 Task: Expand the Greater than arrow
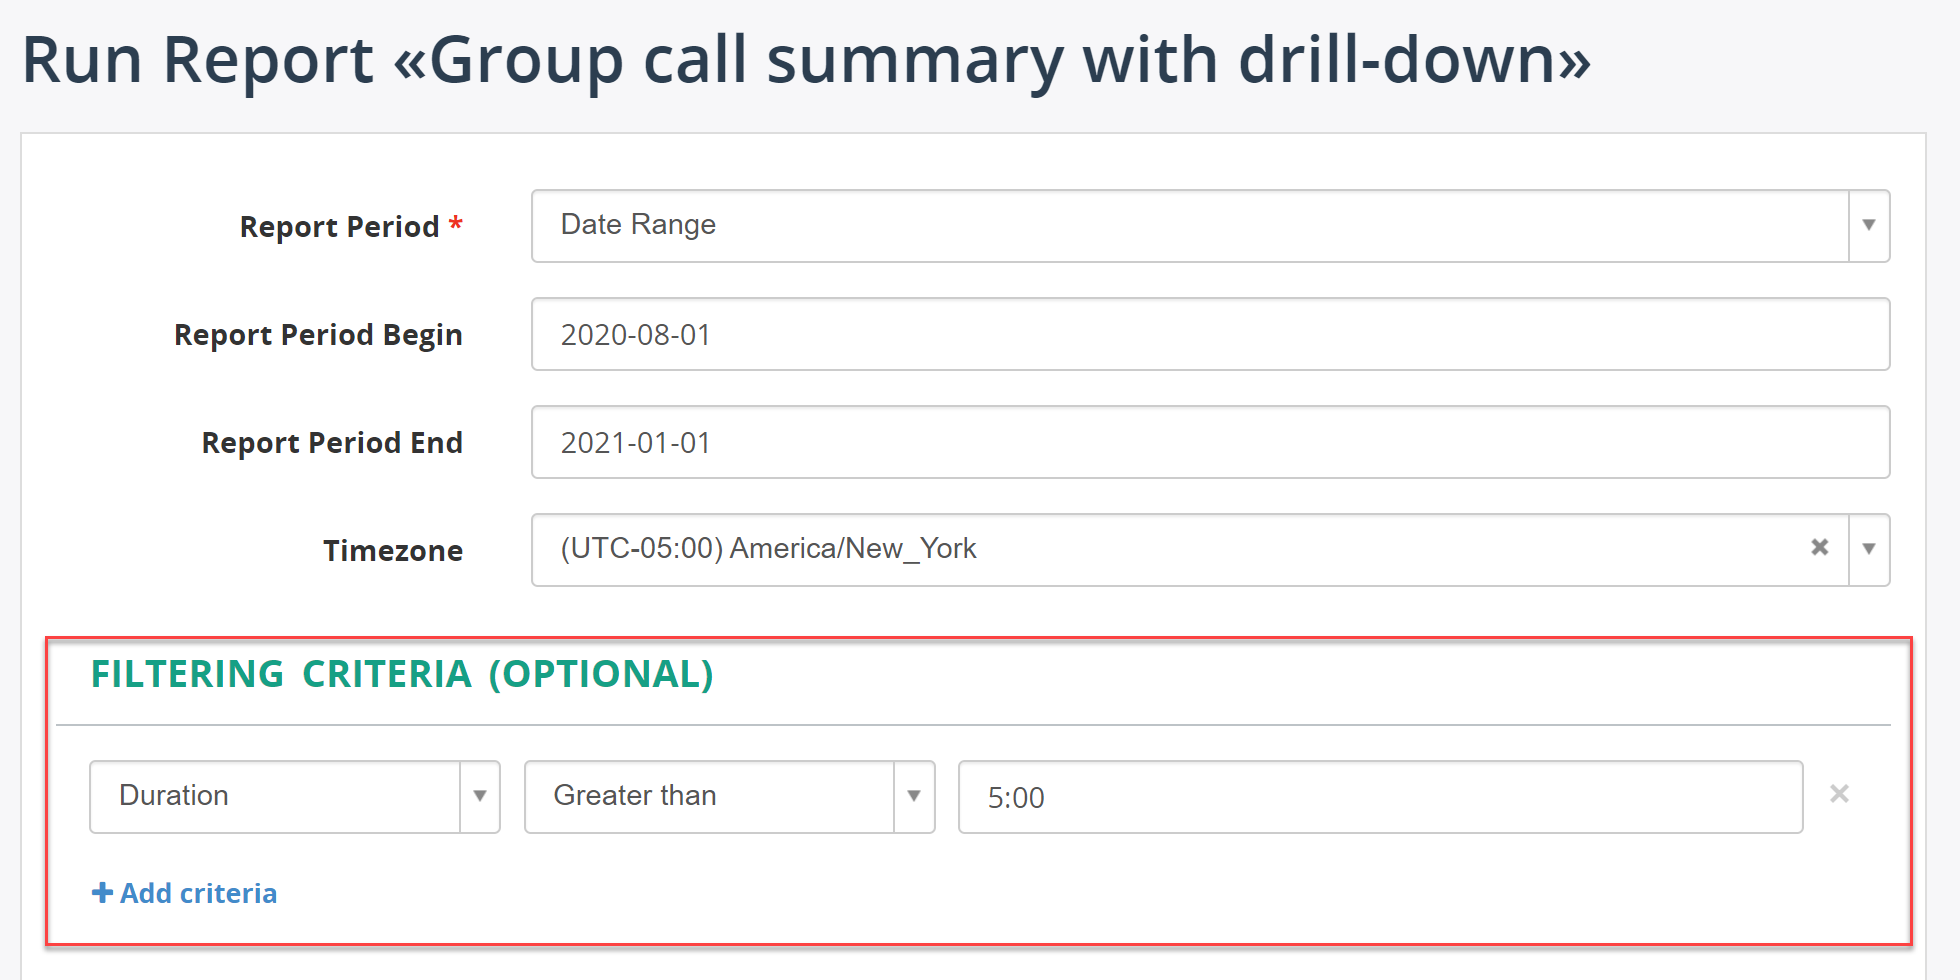coord(914,797)
